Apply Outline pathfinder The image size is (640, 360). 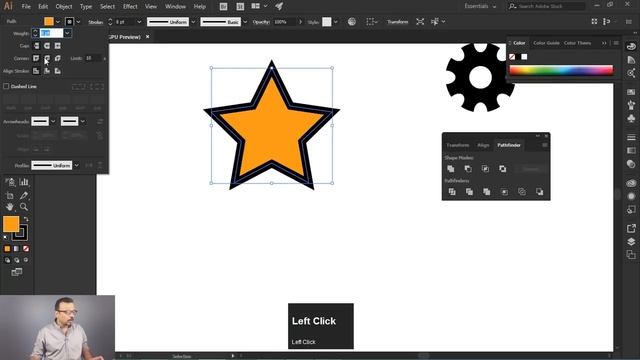coord(522,191)
